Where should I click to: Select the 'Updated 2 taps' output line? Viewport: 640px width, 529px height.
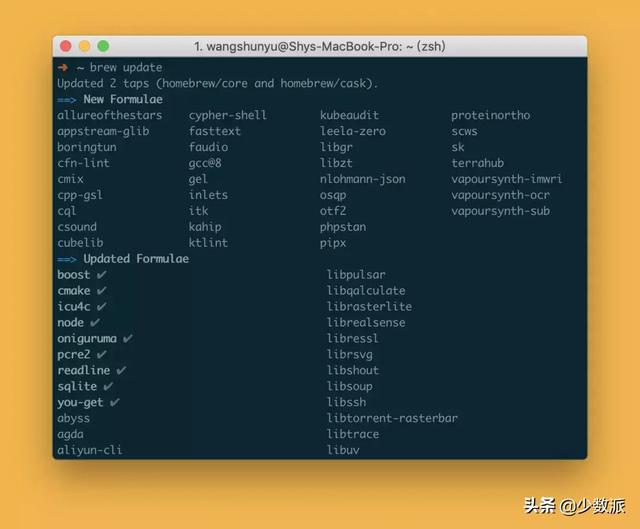click(218, 83)
